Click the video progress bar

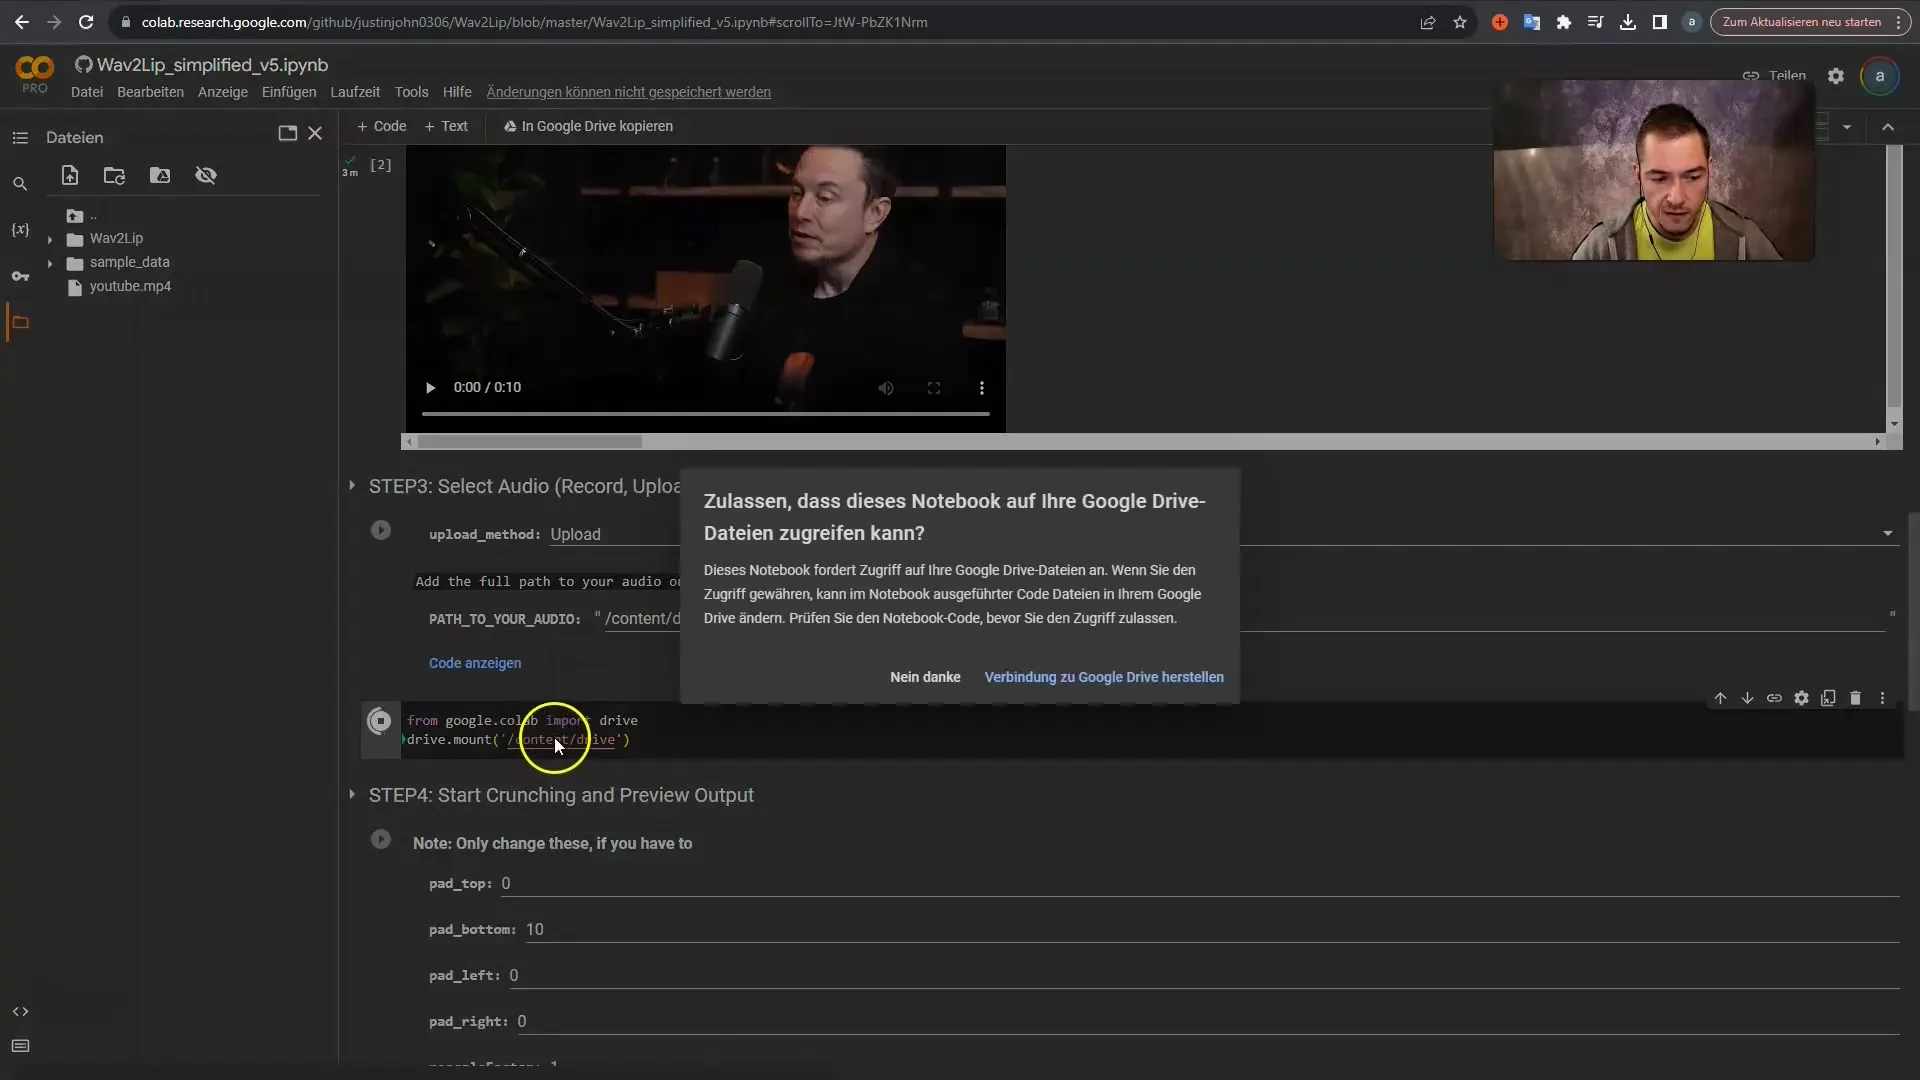click(706, 413)
